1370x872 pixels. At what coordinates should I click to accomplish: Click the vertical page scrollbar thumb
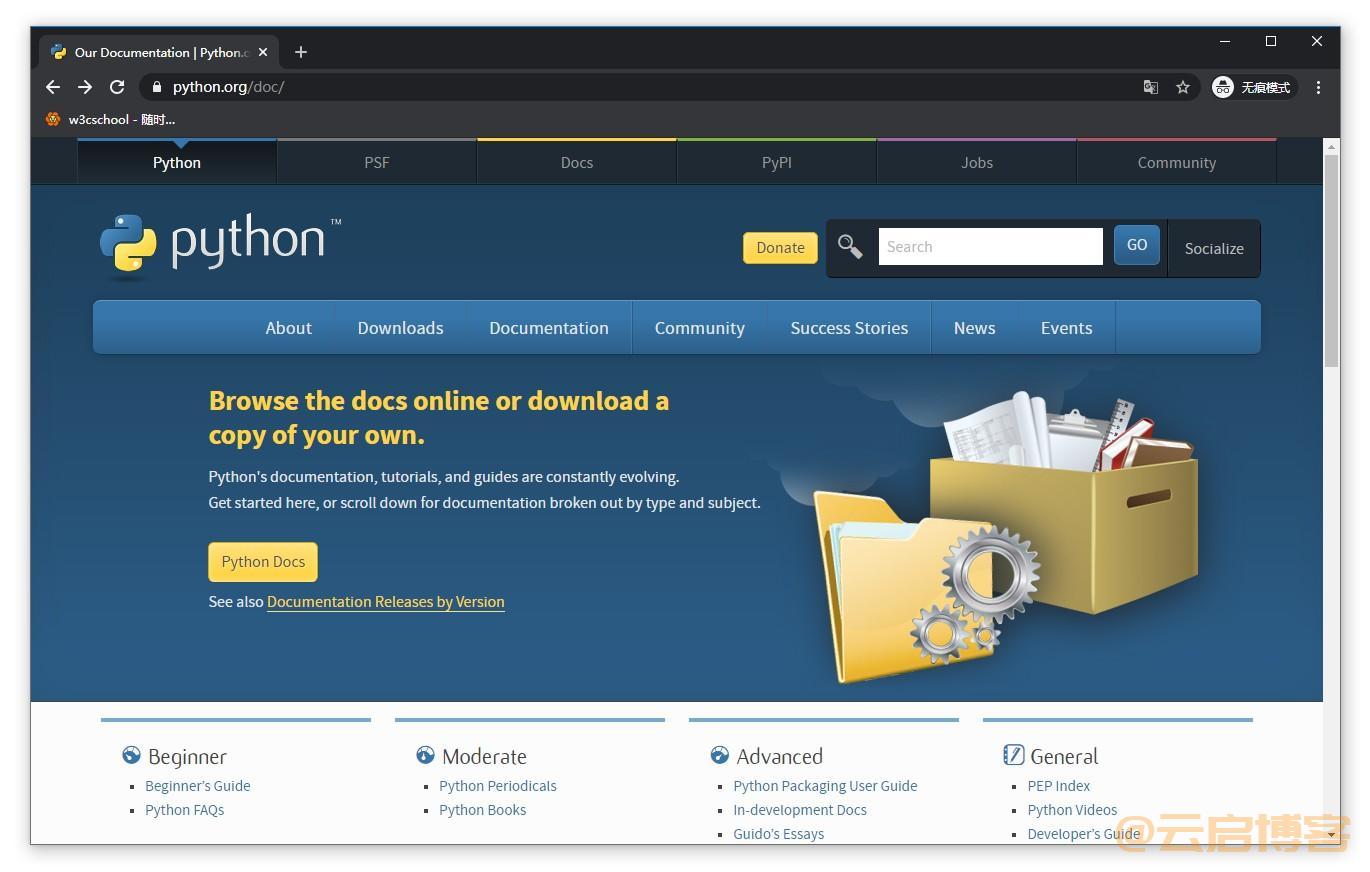(1331, 260)
